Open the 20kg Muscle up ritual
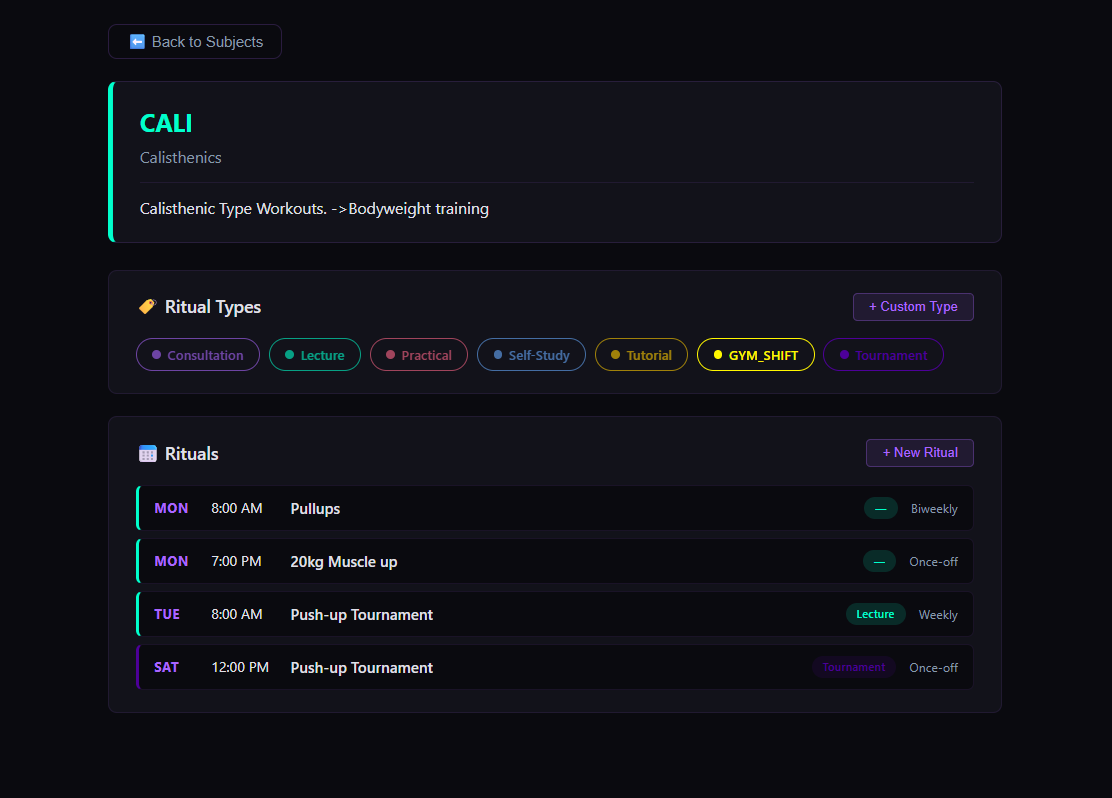Screen dimensions: 1112x798 (555, 562)
